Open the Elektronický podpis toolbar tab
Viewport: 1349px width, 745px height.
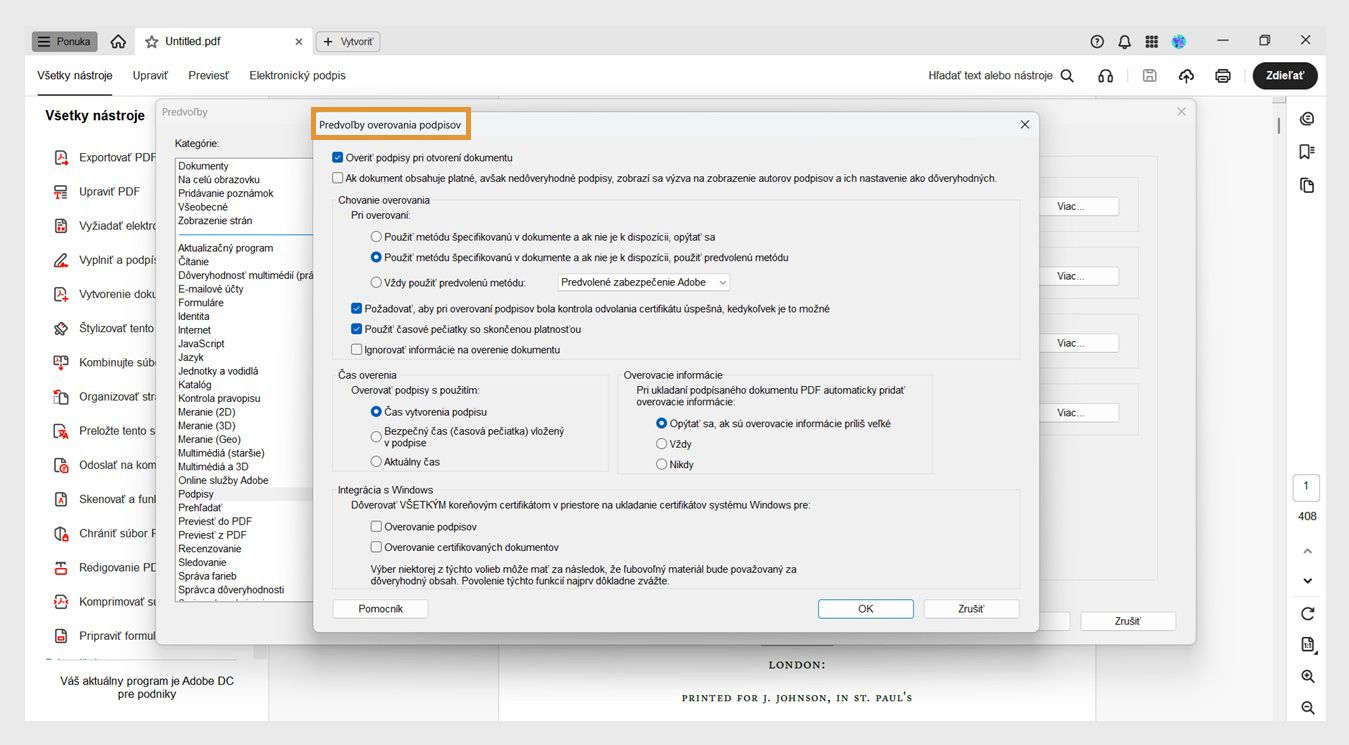(x=297, y=76)
